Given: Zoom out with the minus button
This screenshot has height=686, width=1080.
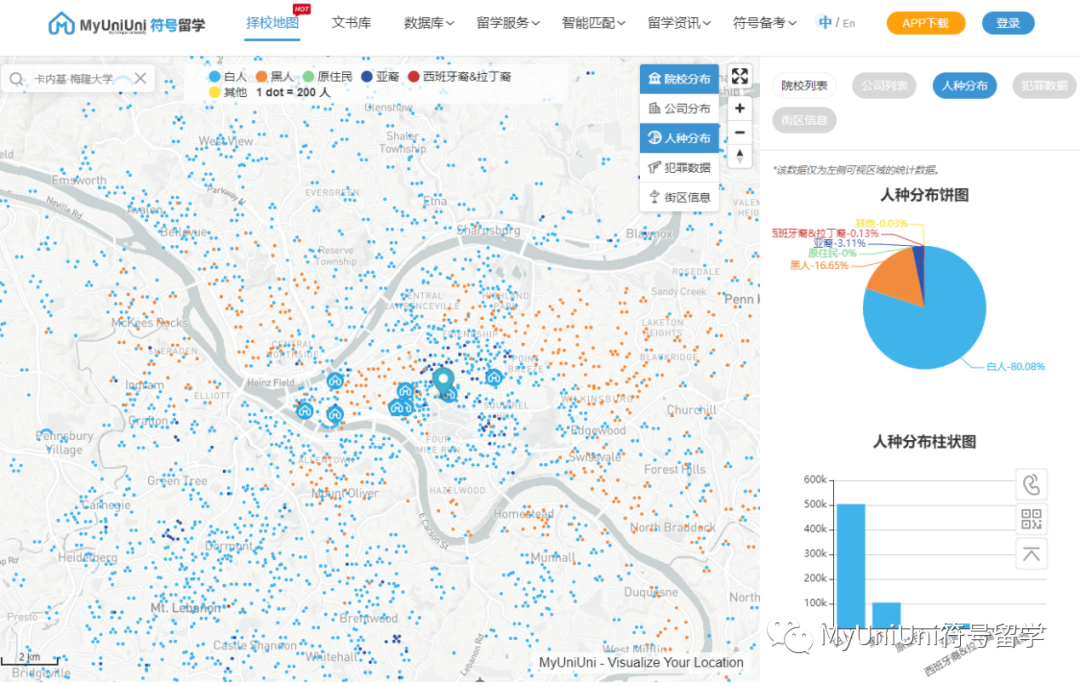Looking at the screenshot, I should click(740, 132).
